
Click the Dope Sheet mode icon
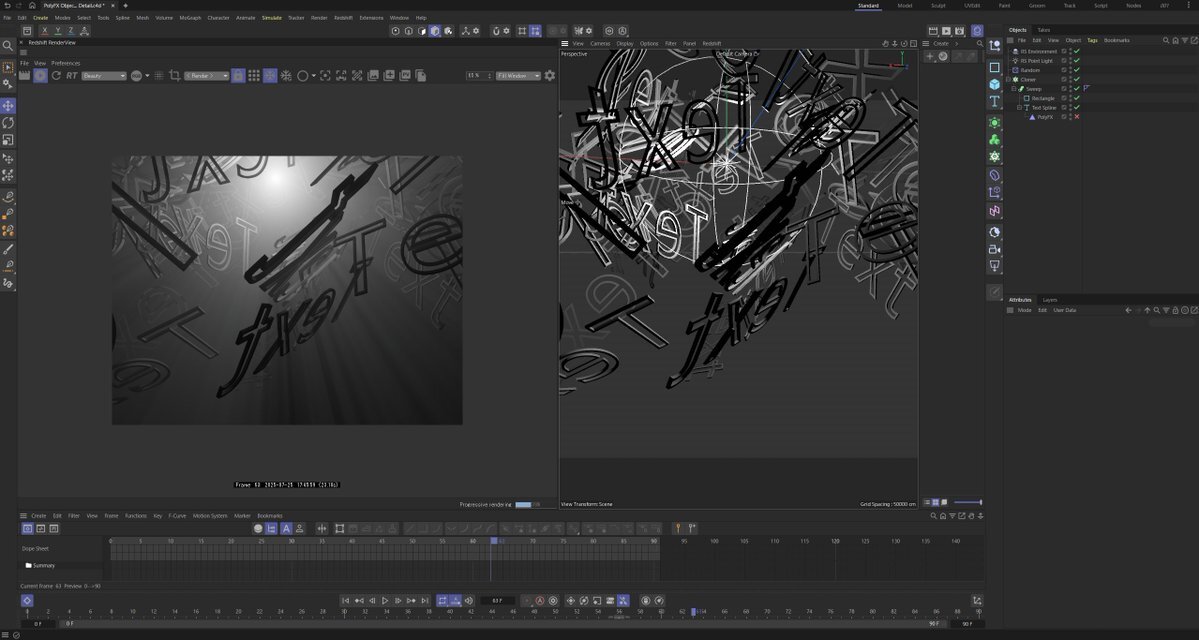coord(28,528)
